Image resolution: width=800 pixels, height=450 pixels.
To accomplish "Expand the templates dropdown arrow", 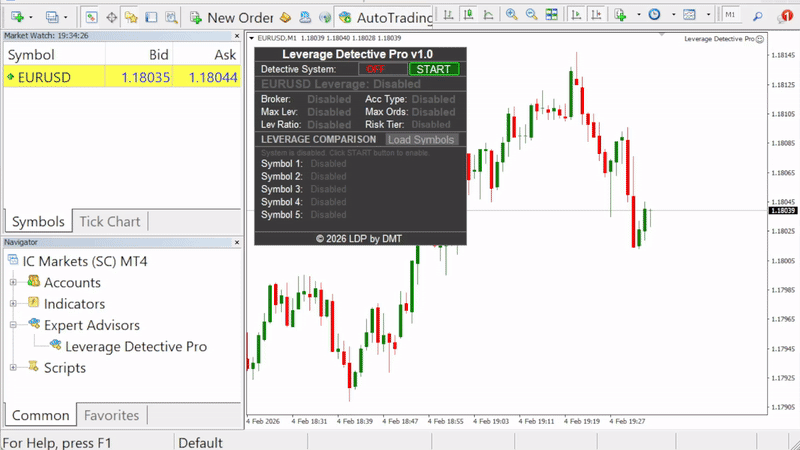I will pyautogui.click(x=708, y=15).
